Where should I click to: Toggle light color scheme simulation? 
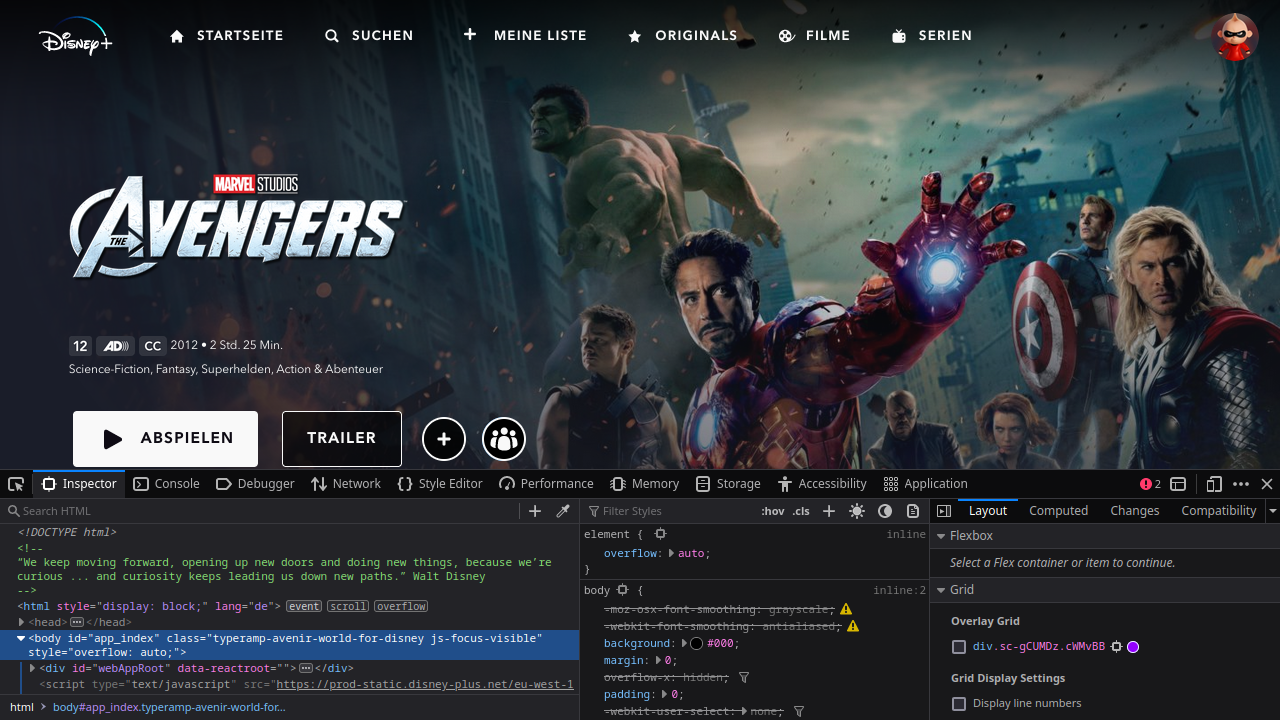point(857,511)
